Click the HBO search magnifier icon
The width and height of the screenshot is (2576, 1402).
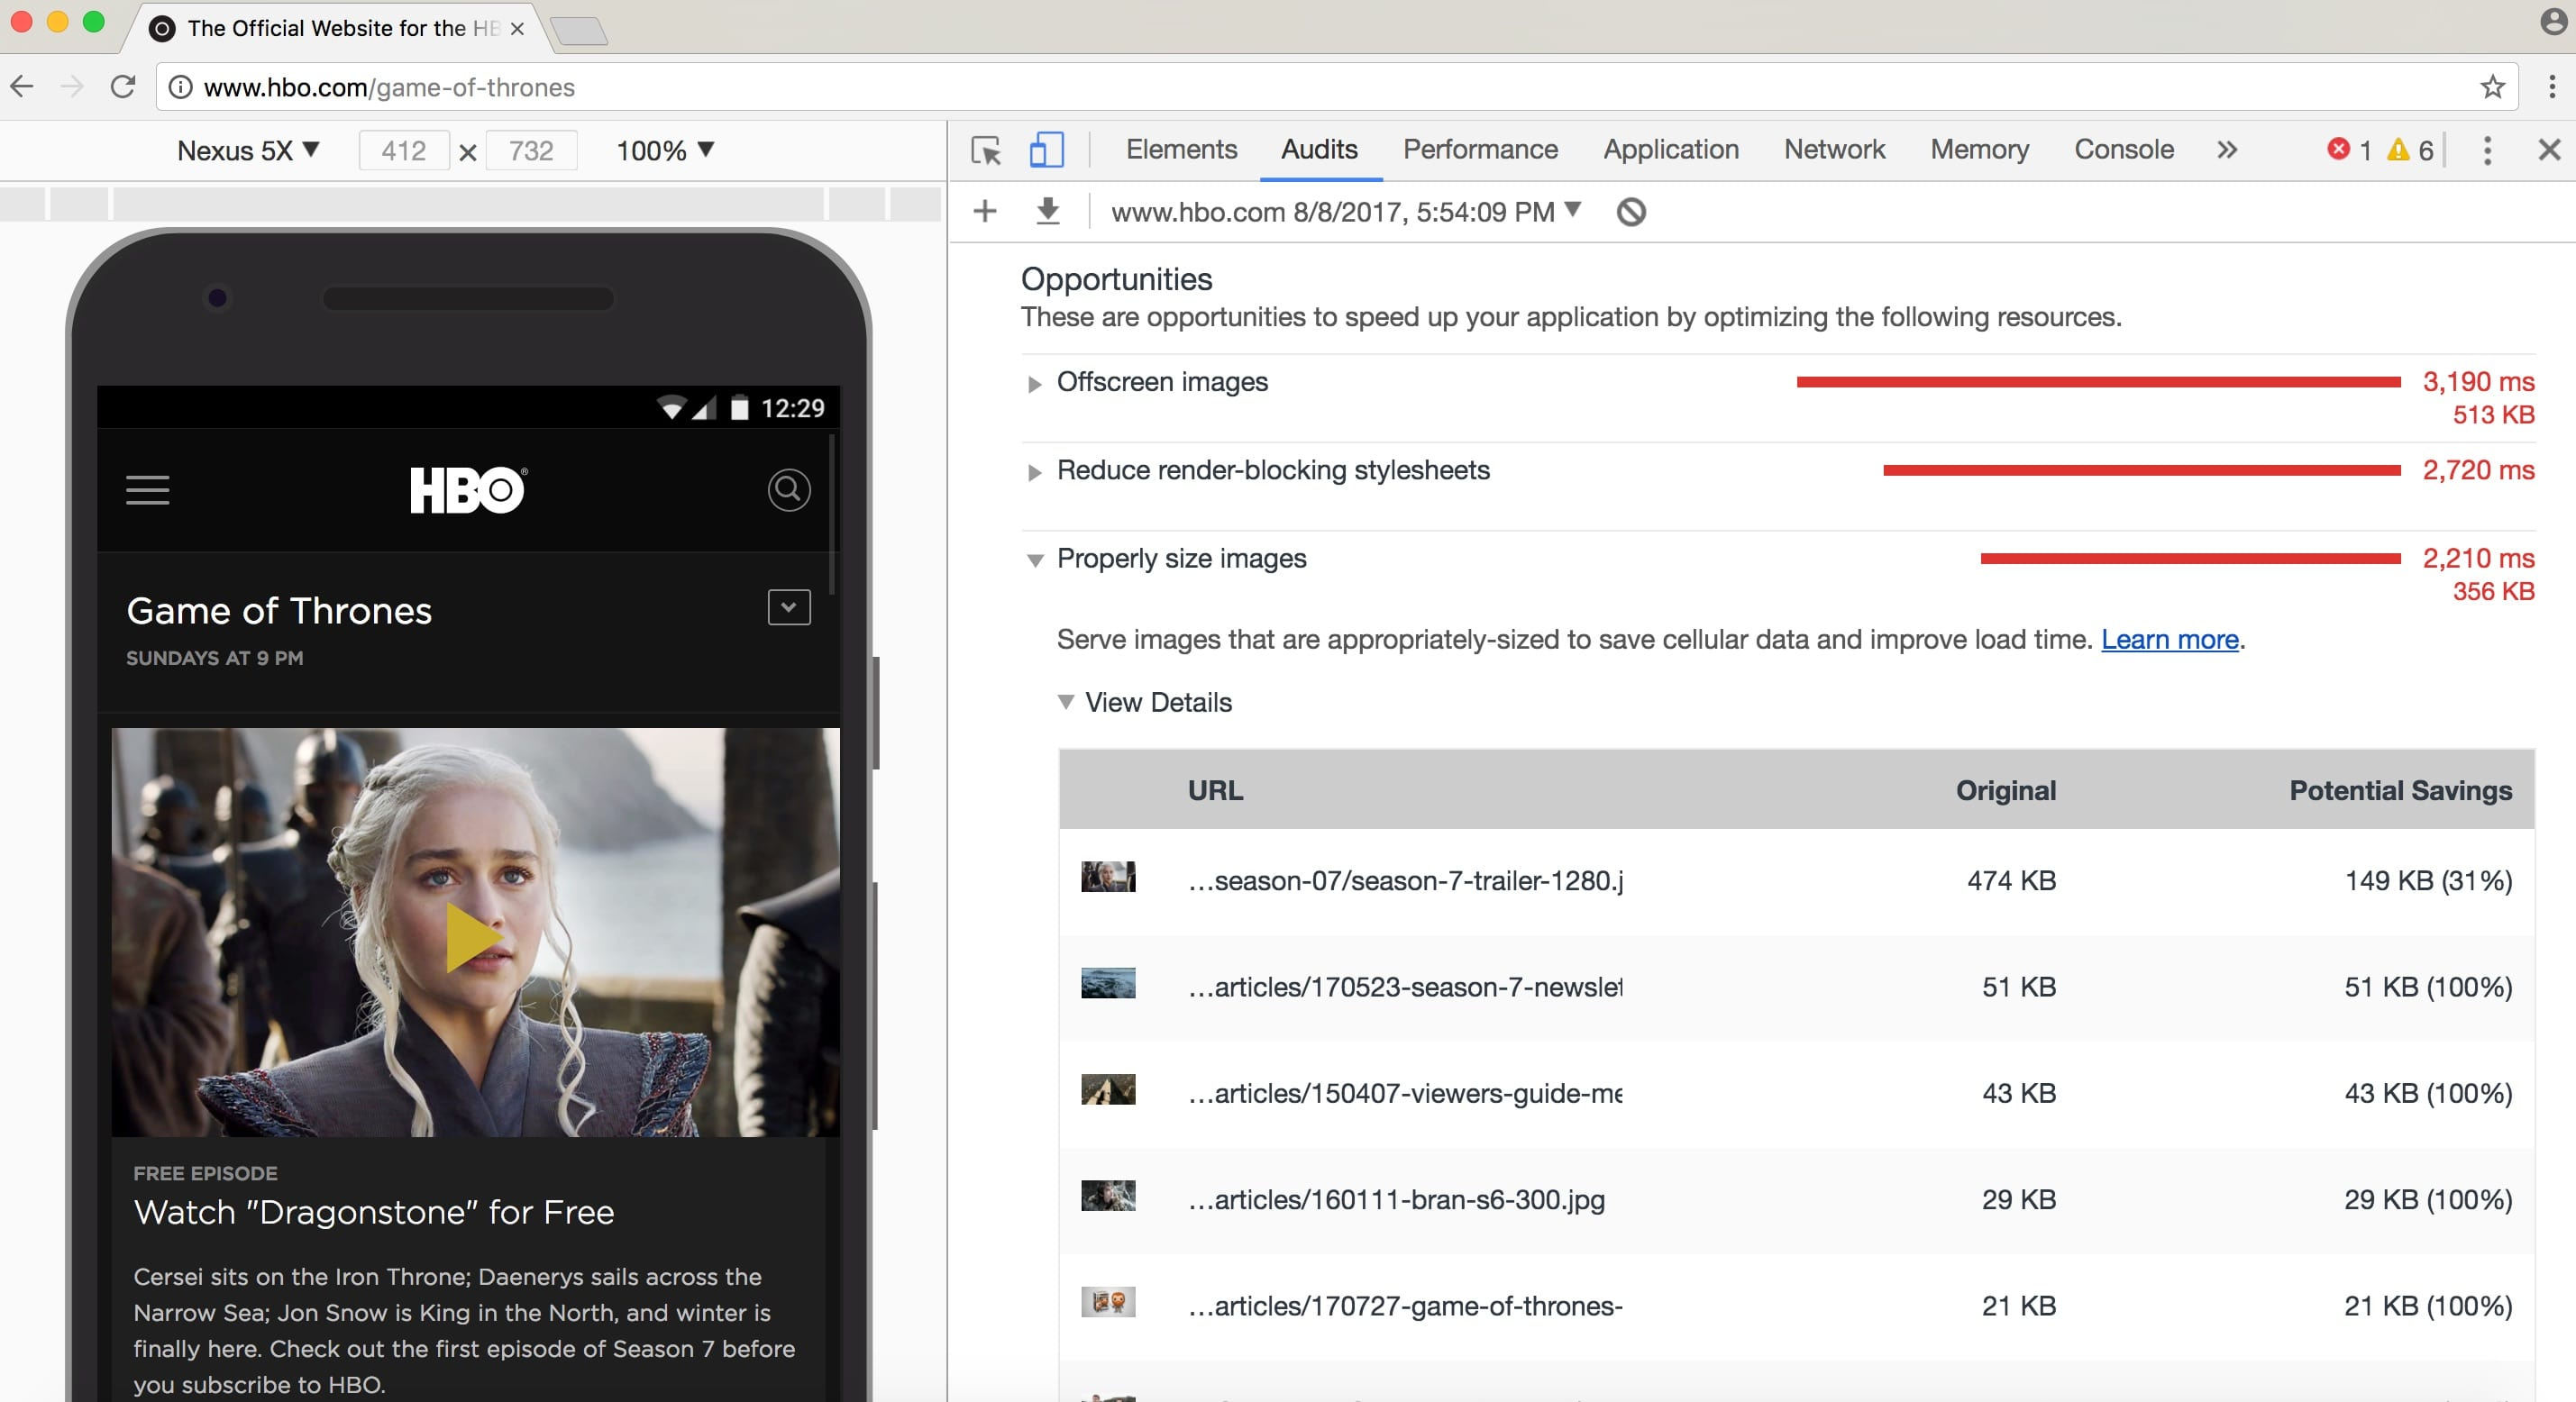click(788, 490)
